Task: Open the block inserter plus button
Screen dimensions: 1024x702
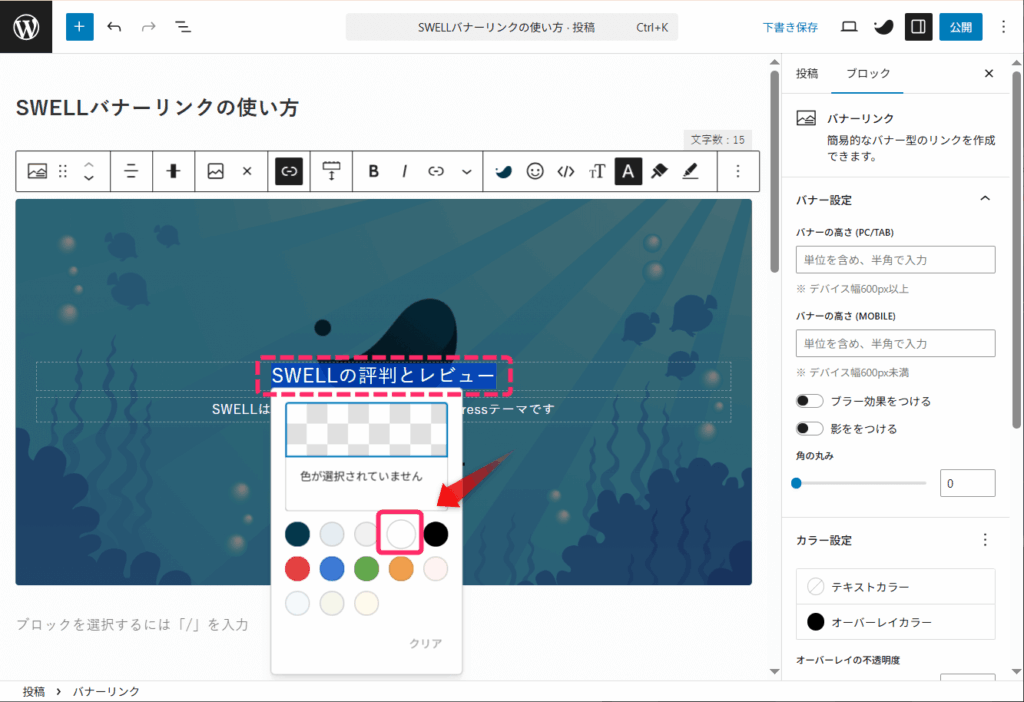Action: coord(80,27)
